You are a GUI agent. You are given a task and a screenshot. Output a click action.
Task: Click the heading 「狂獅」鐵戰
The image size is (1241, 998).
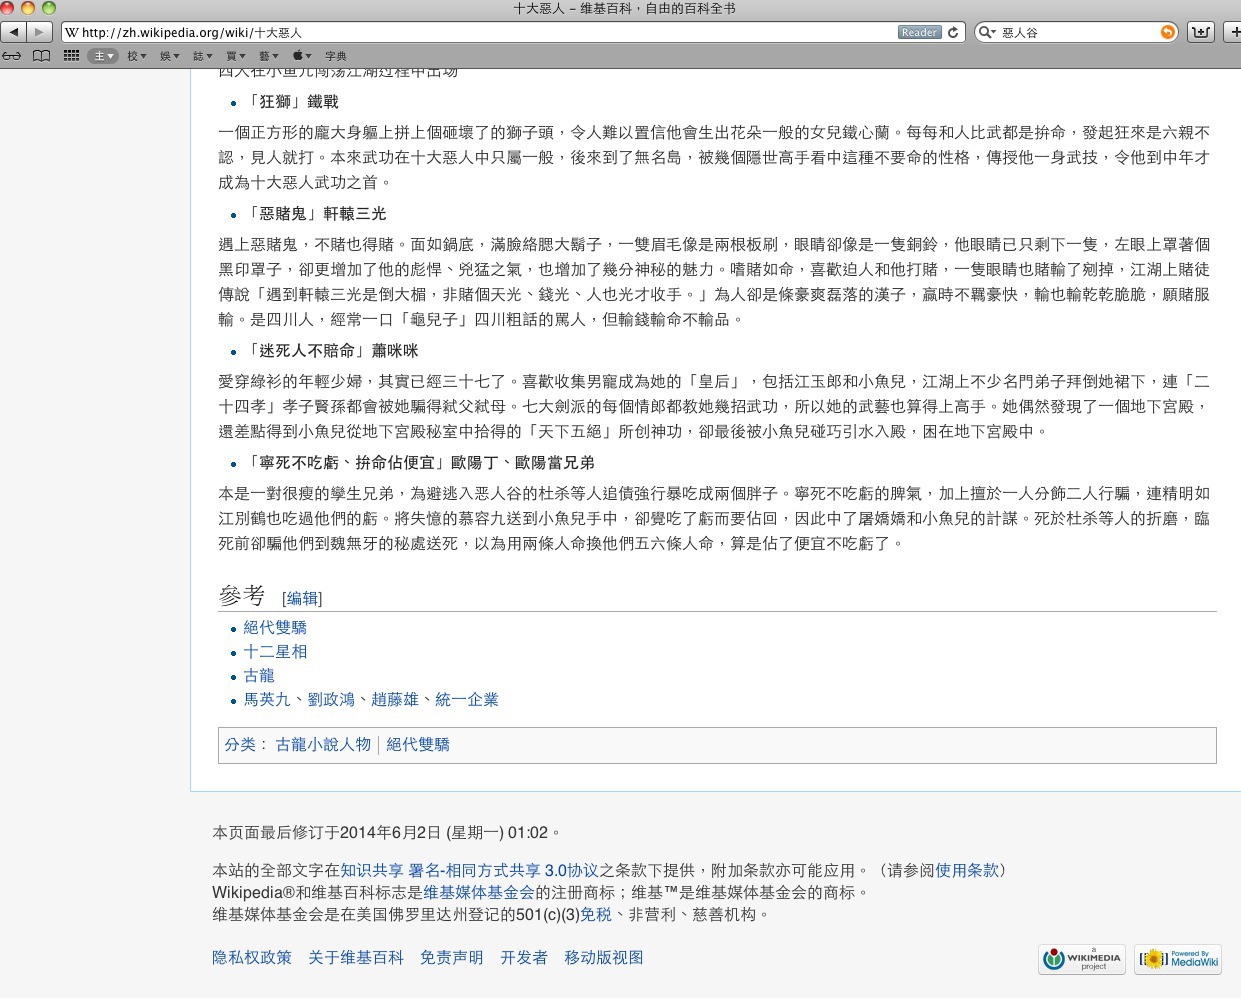291,101
